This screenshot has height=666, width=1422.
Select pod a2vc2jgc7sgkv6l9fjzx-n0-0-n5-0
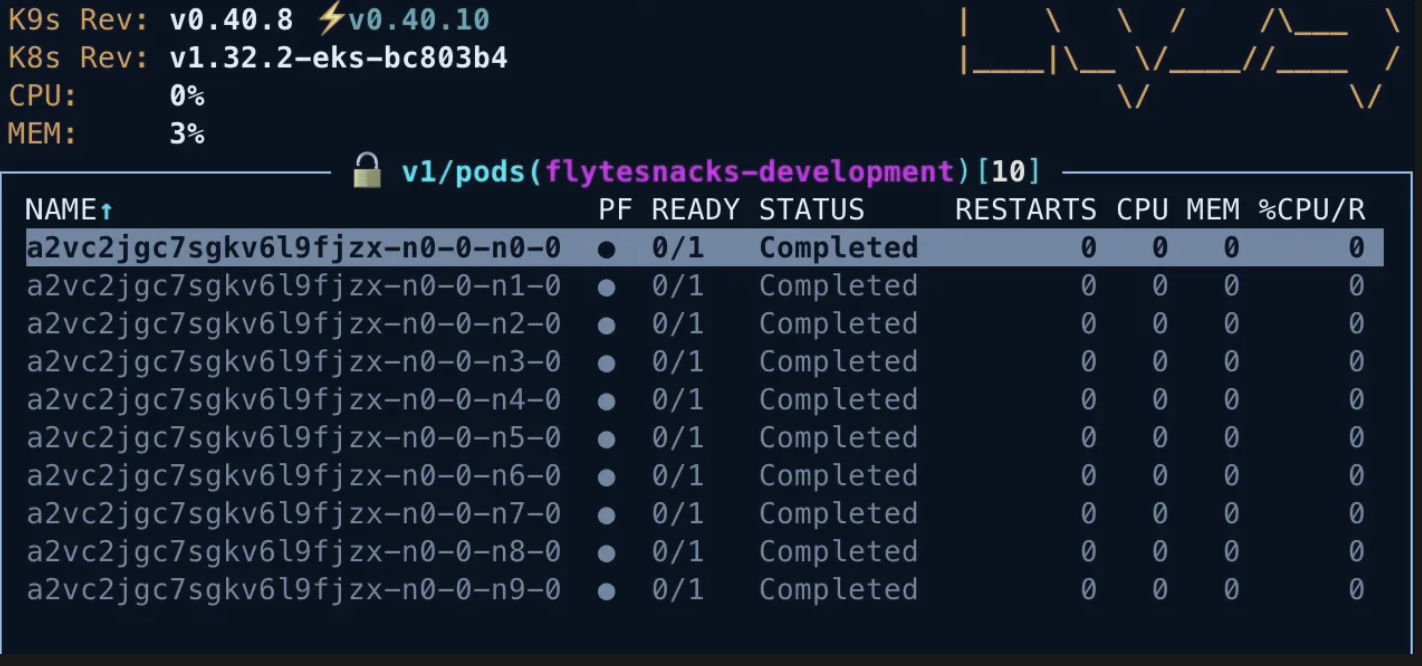pyautogui.click(x=704, y=438)
